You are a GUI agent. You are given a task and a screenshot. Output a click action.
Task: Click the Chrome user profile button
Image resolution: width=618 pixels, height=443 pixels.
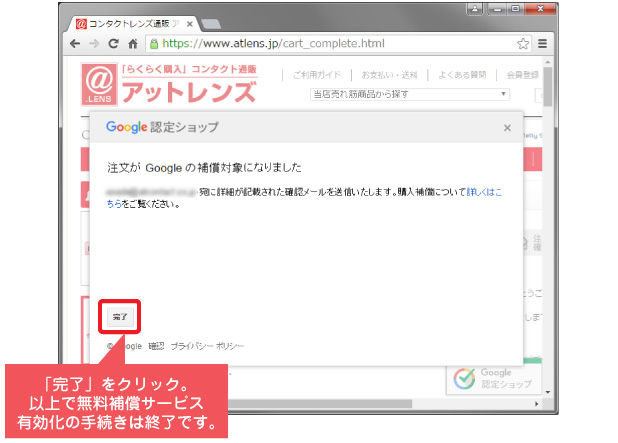click(x=475, y=8)
